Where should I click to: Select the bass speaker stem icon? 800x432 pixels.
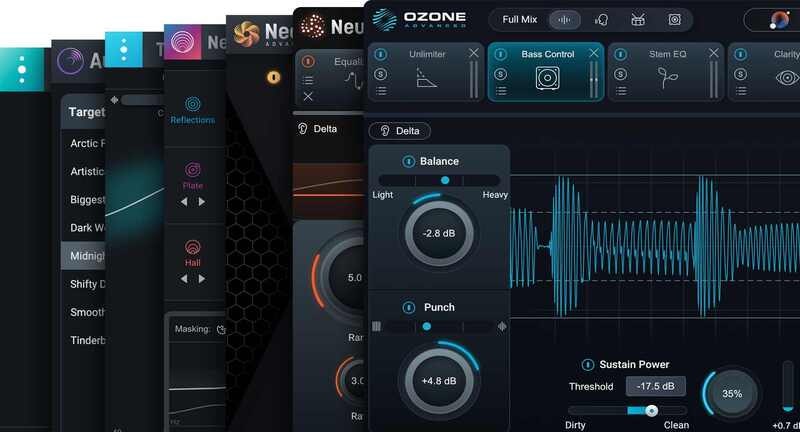pos(674,19)
